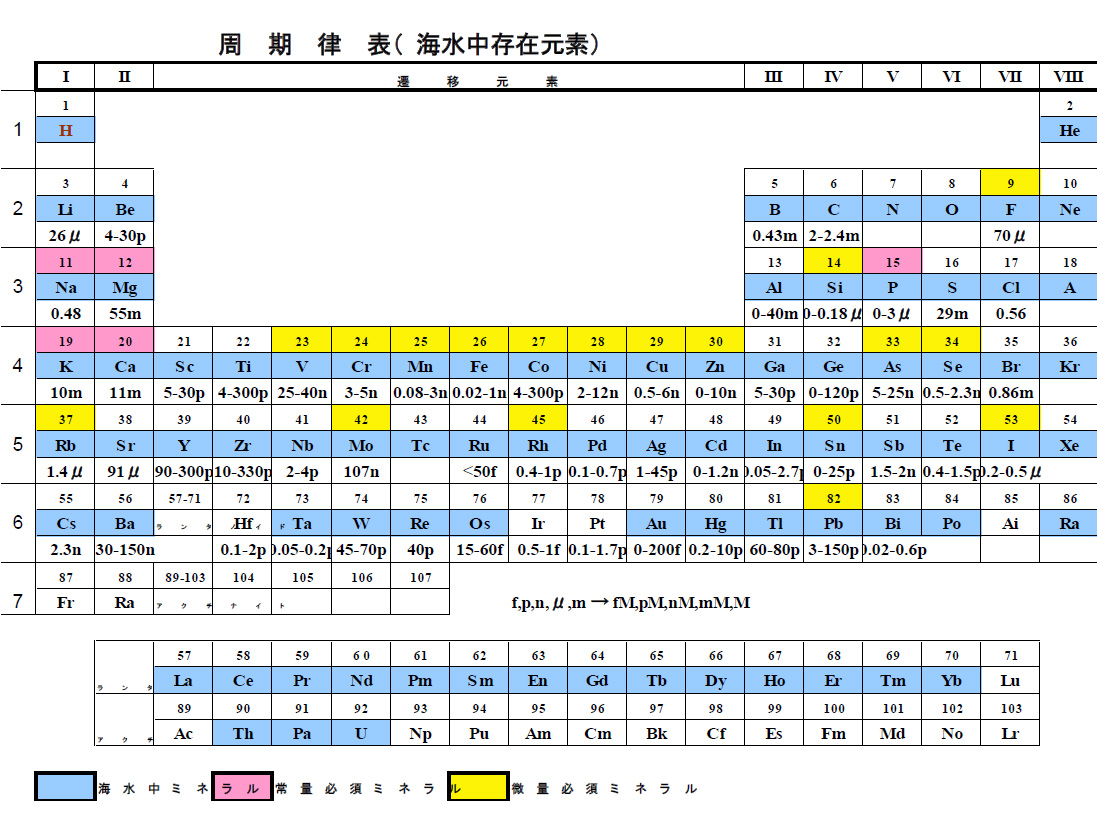Click the thallium concentration 60-80p
Image resolution: width=1097 pixels, height=820 pixels.
(x=774, y=550)
